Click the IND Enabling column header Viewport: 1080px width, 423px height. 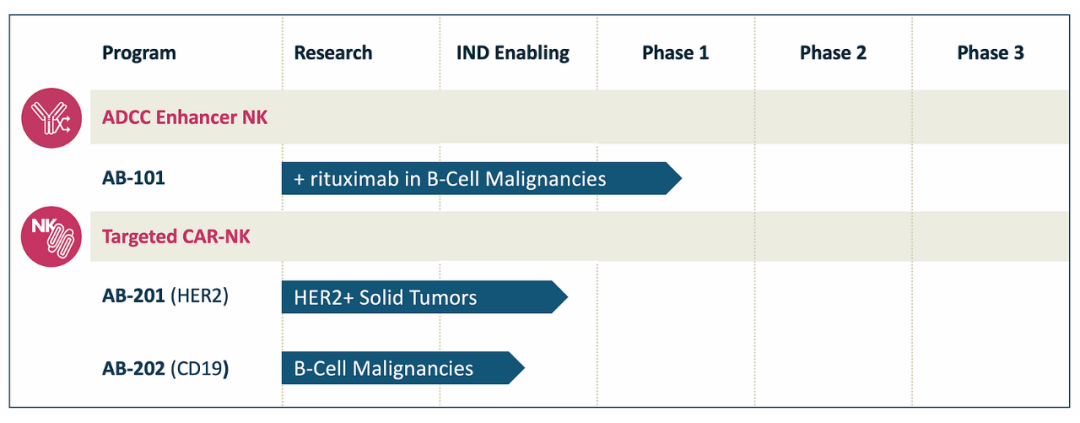click(x=513, y=53)
